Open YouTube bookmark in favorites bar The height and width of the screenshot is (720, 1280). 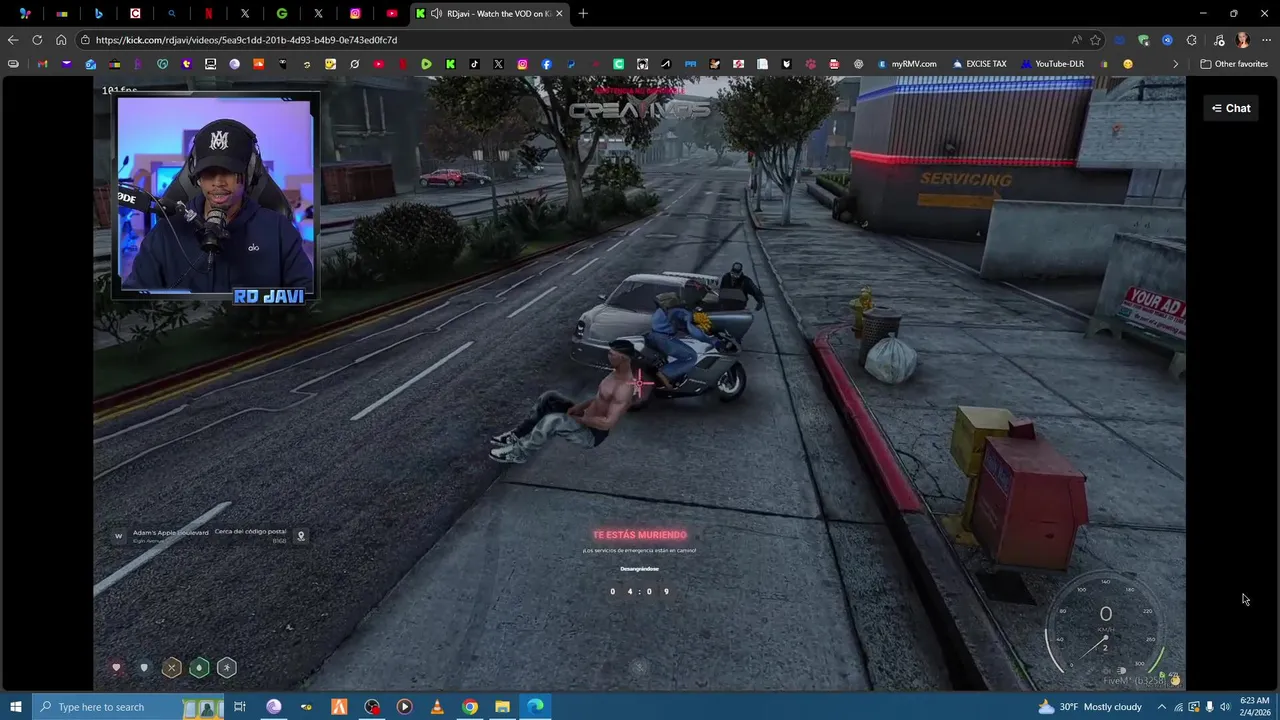pos(378,64)
